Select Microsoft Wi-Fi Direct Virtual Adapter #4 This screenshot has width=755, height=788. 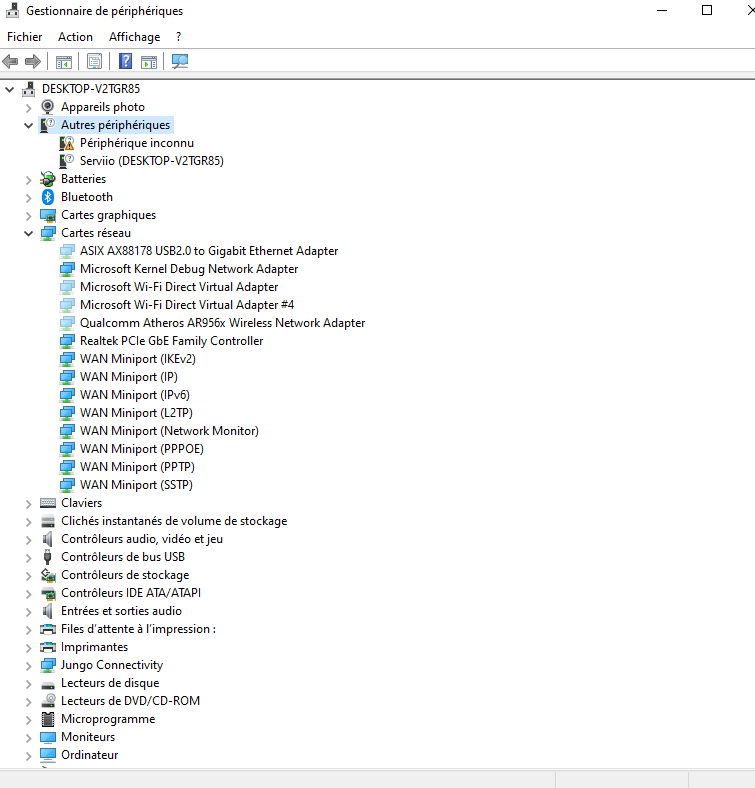tap(187, 305)
